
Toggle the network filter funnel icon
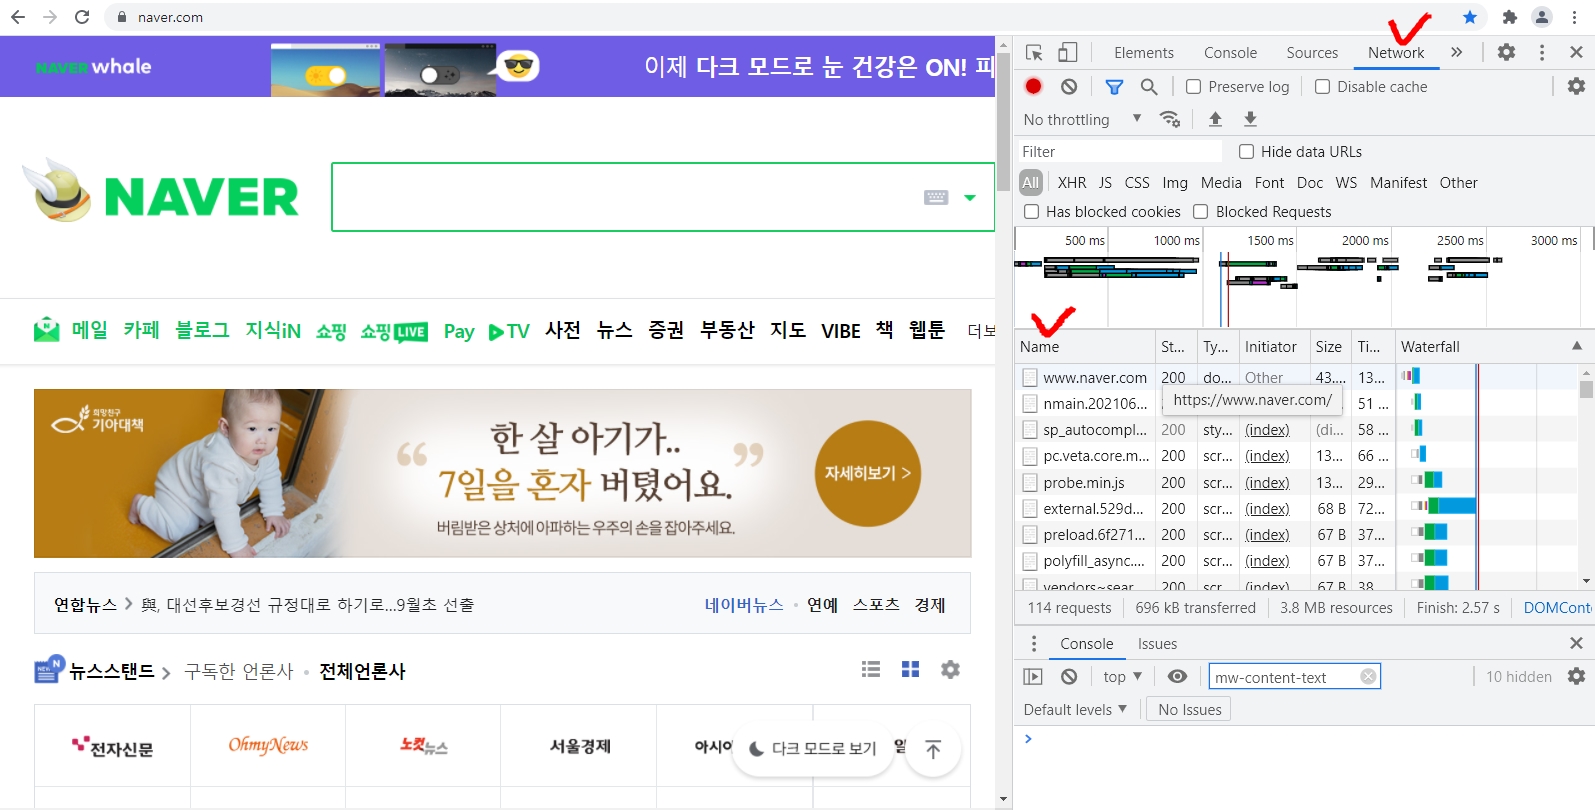click(x=1114, y=87)
